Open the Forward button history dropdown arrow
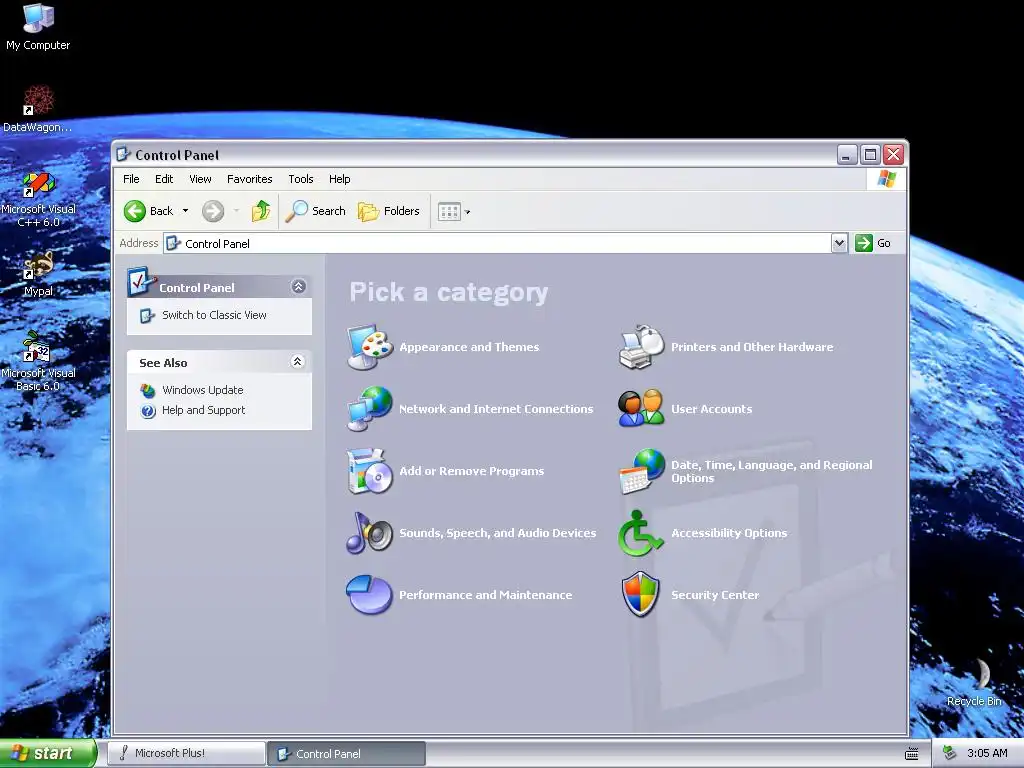Viewport: 1024px width, 768px height. 236,211
